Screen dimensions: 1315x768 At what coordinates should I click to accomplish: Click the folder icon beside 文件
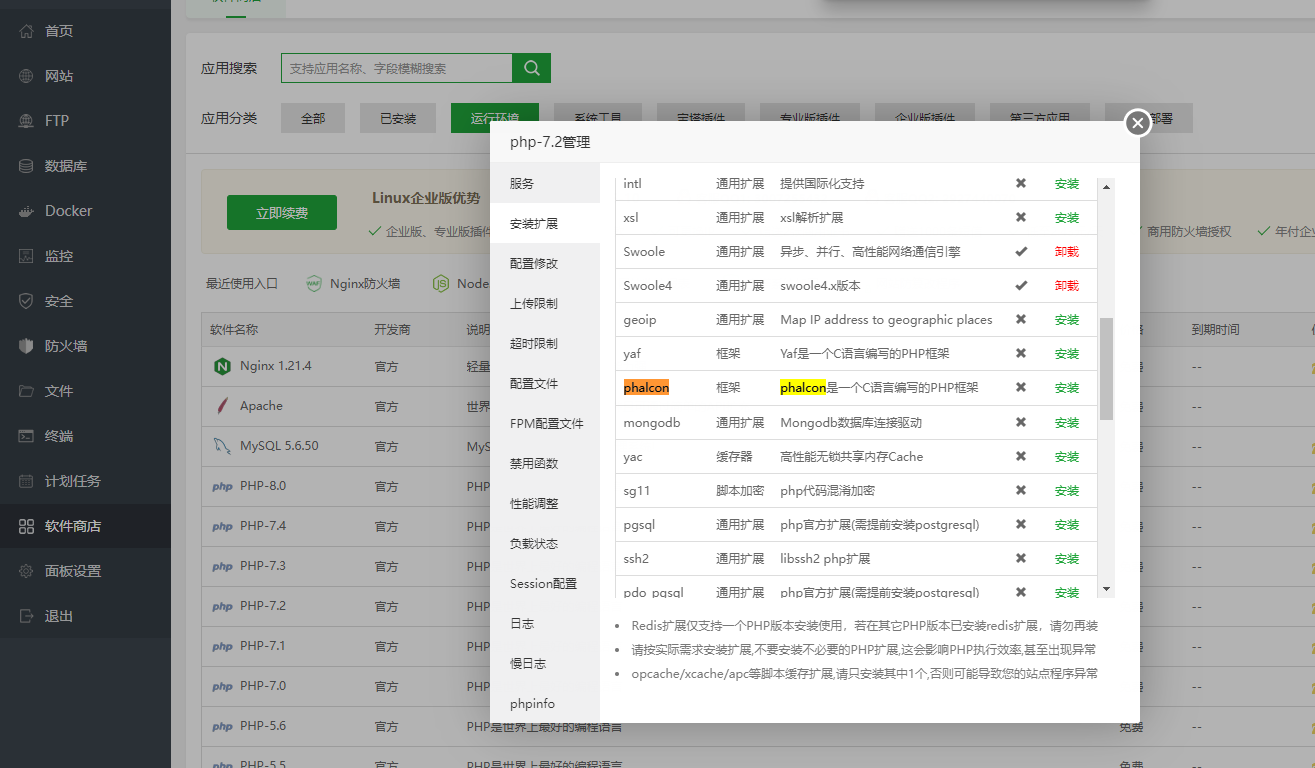click(x=27, y=391)
